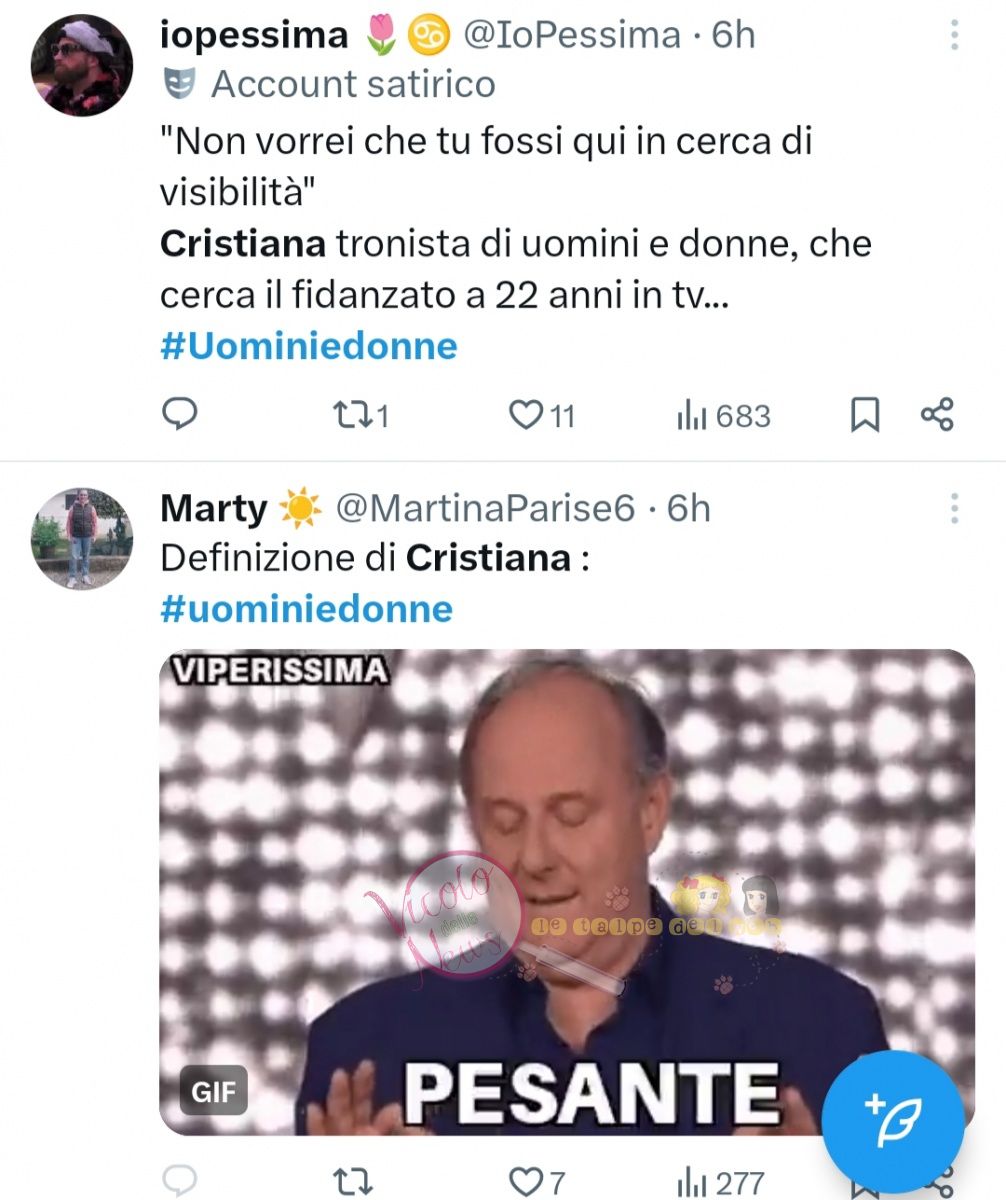This screenshot has height=1200, width=1006.
Task: Open more options for Marty's tweet
Action: [x=954, y=509]
